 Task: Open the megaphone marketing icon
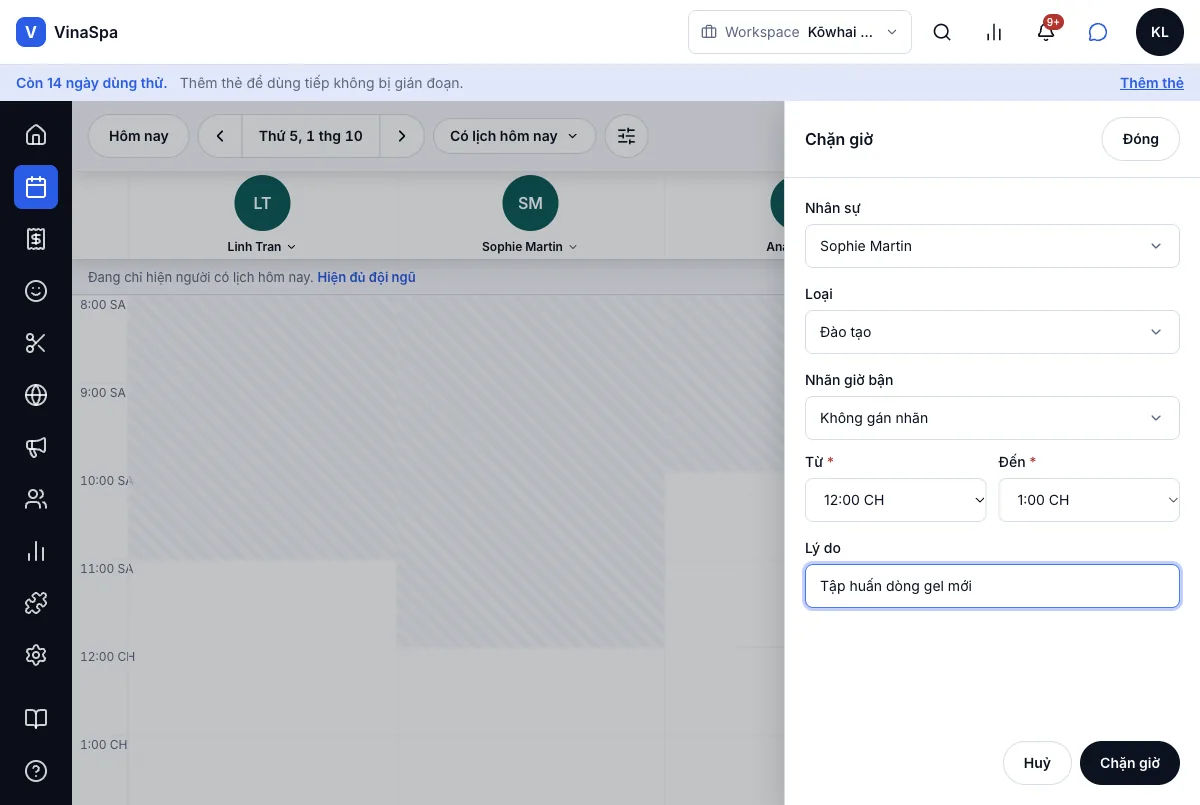36,447
